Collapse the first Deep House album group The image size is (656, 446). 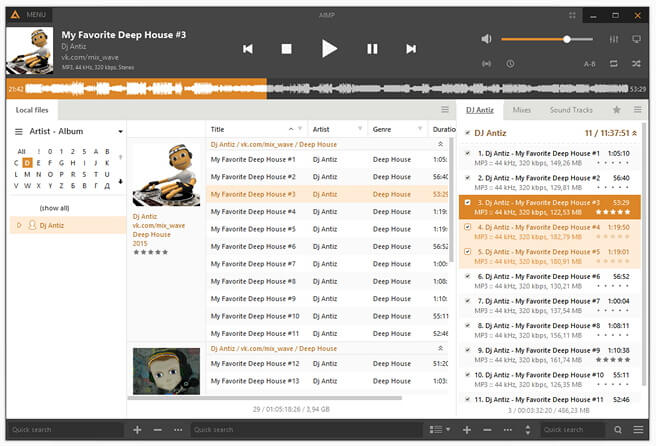[x=440, y=144]
